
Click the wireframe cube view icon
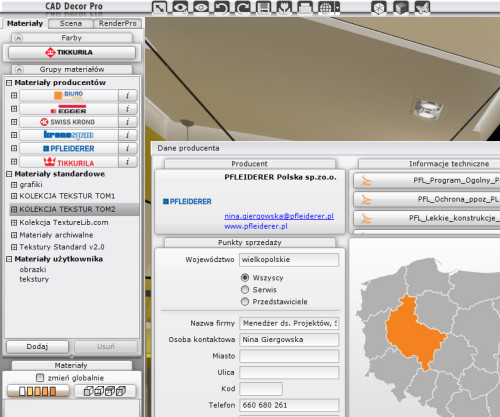379,7
